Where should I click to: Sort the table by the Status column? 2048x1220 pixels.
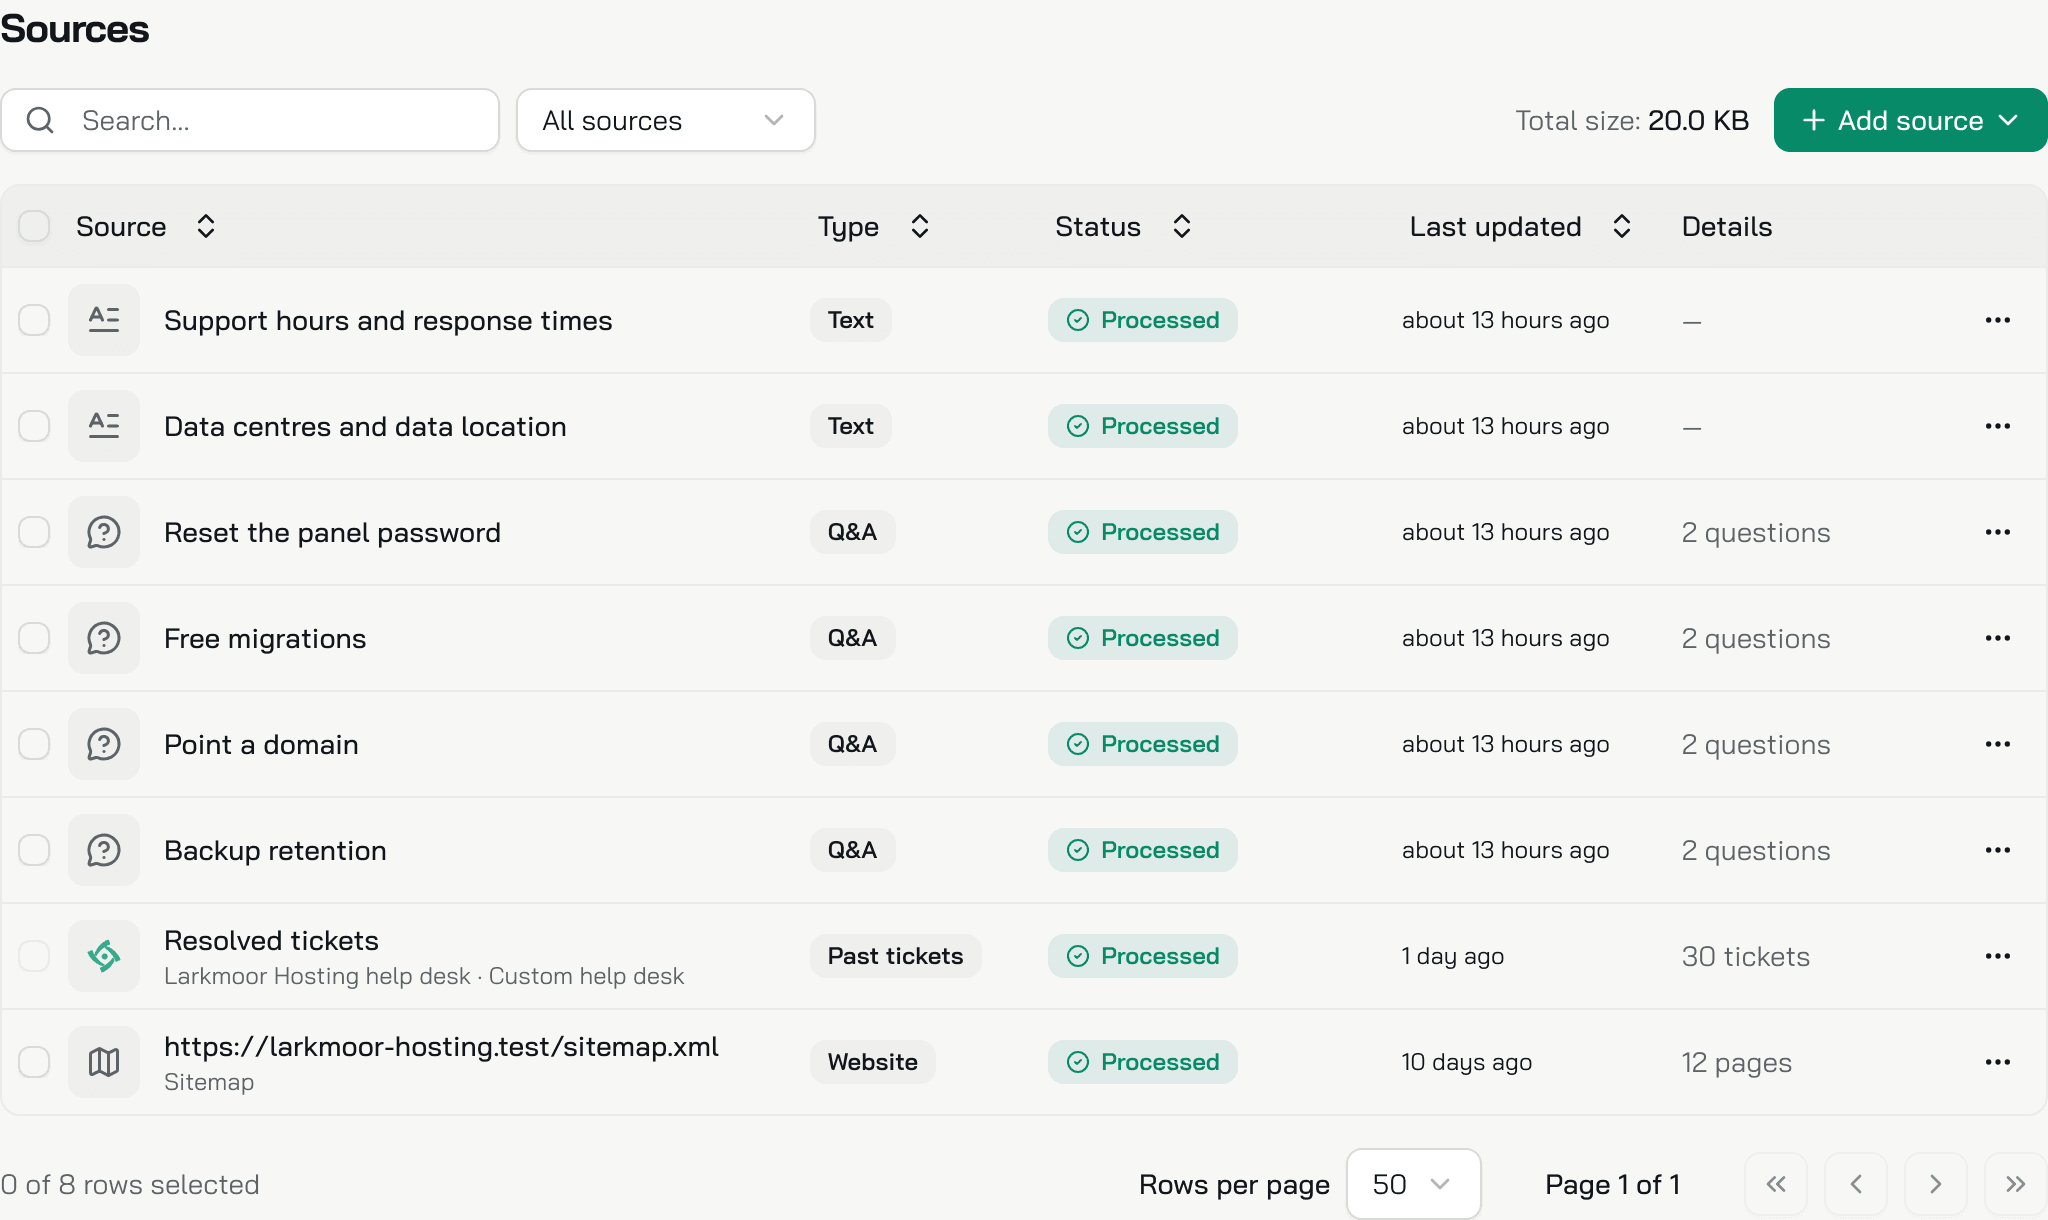(x=1123, y=227)
